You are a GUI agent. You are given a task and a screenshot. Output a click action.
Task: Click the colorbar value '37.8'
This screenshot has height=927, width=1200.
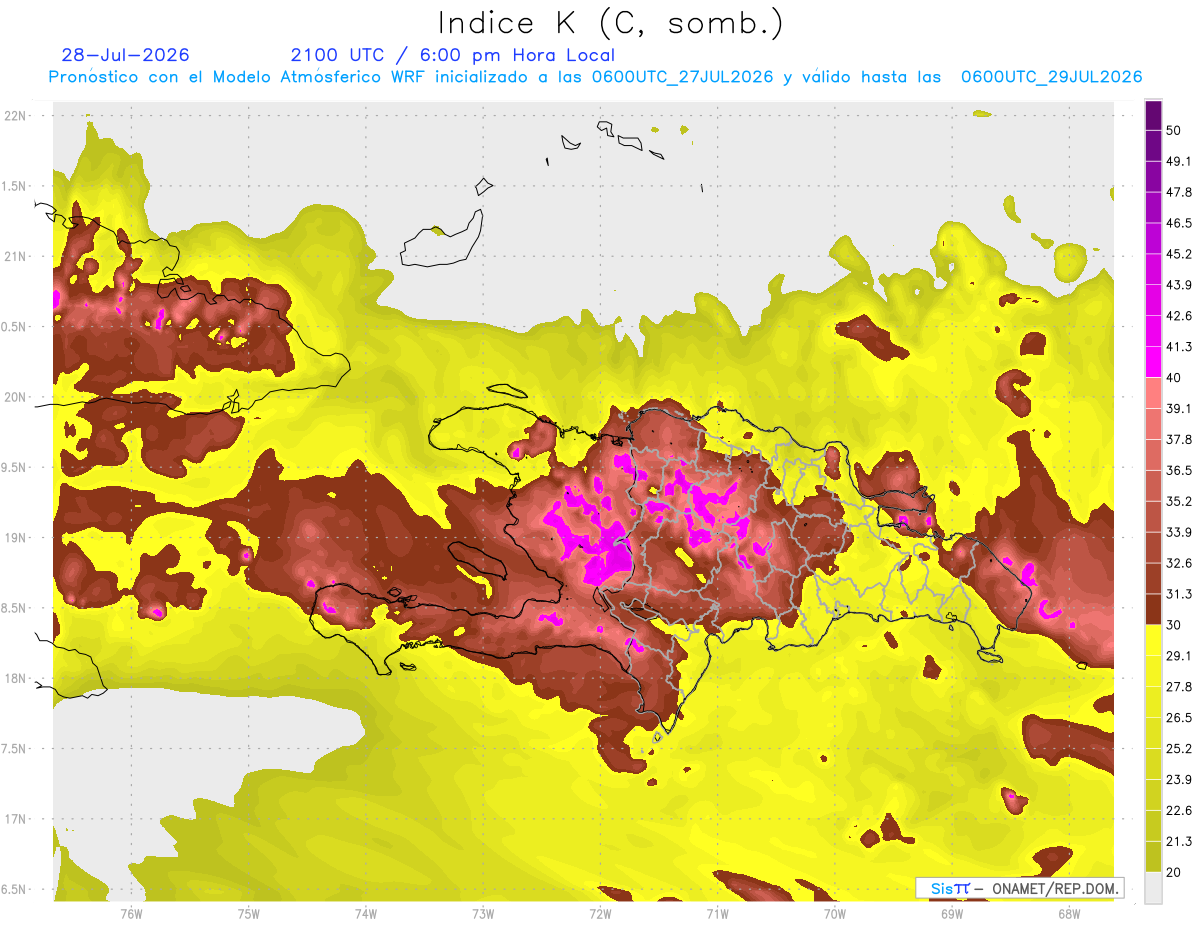click(1179, 439)
